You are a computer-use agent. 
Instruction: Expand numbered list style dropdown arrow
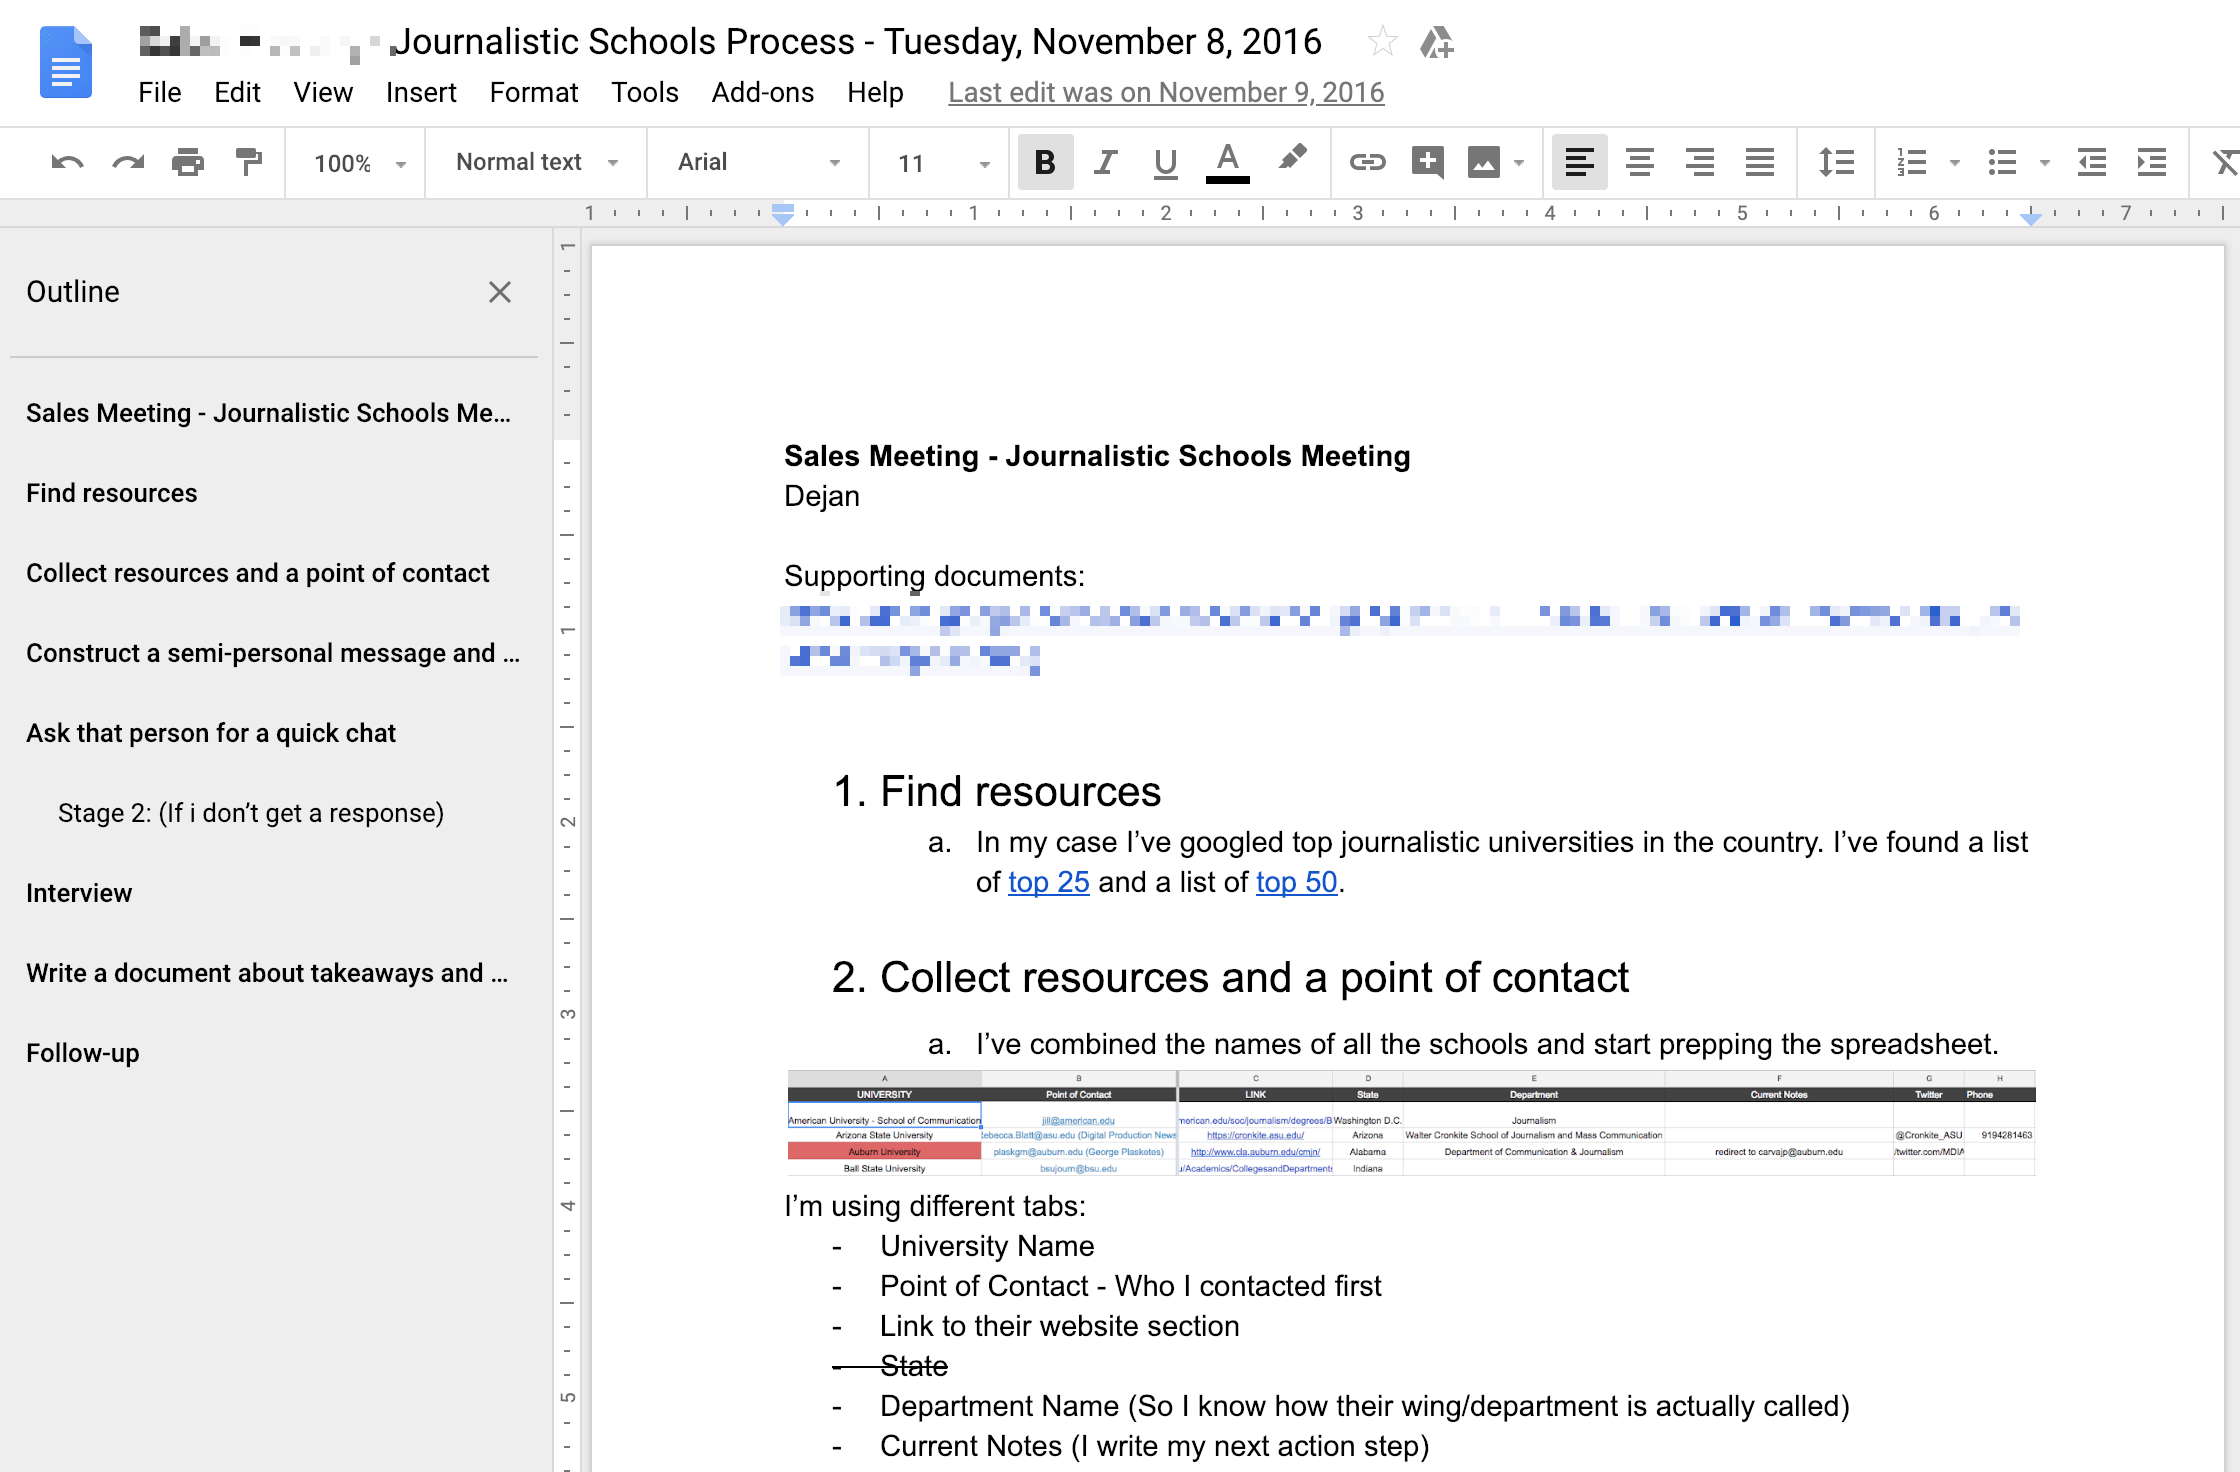(x=1955, y=163)
